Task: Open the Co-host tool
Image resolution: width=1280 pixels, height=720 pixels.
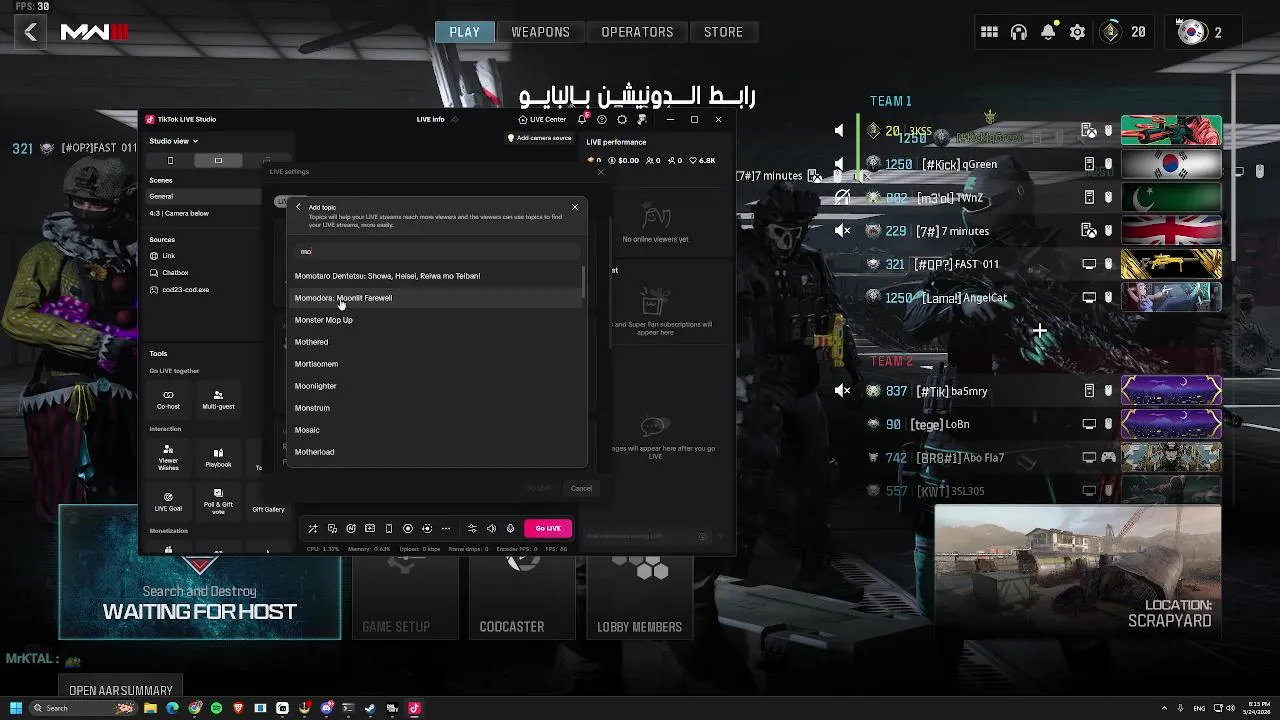Action: coord(168,400)
